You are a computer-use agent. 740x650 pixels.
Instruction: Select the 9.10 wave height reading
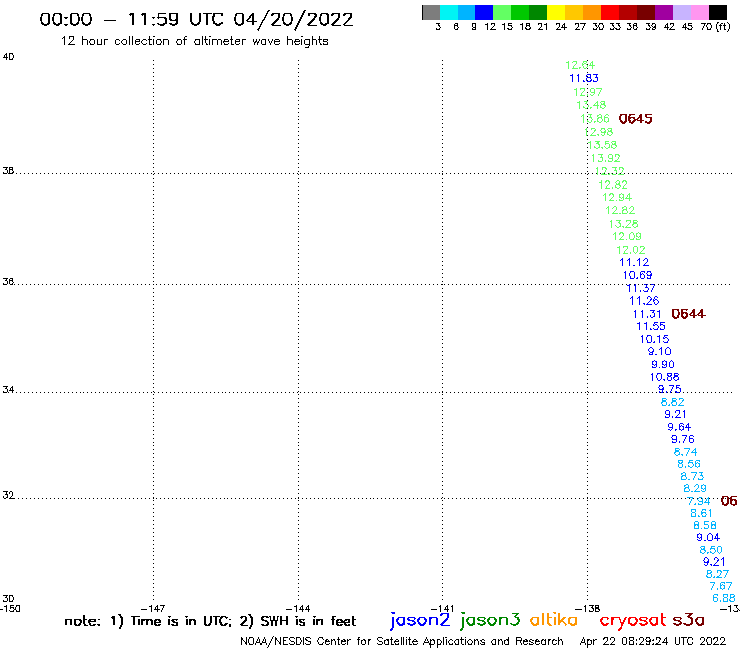tap(659, 352)
